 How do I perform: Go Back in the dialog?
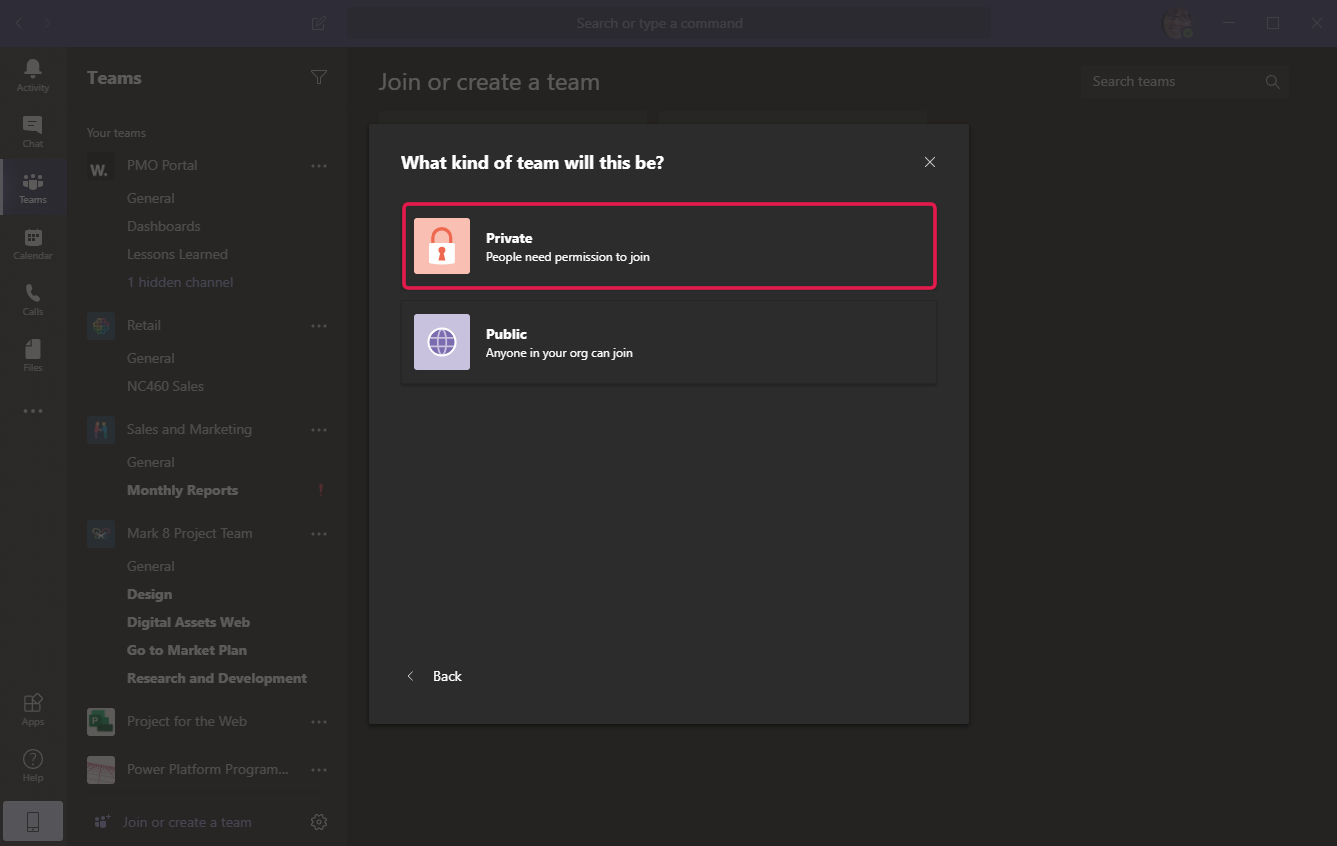tap(434, 676)
